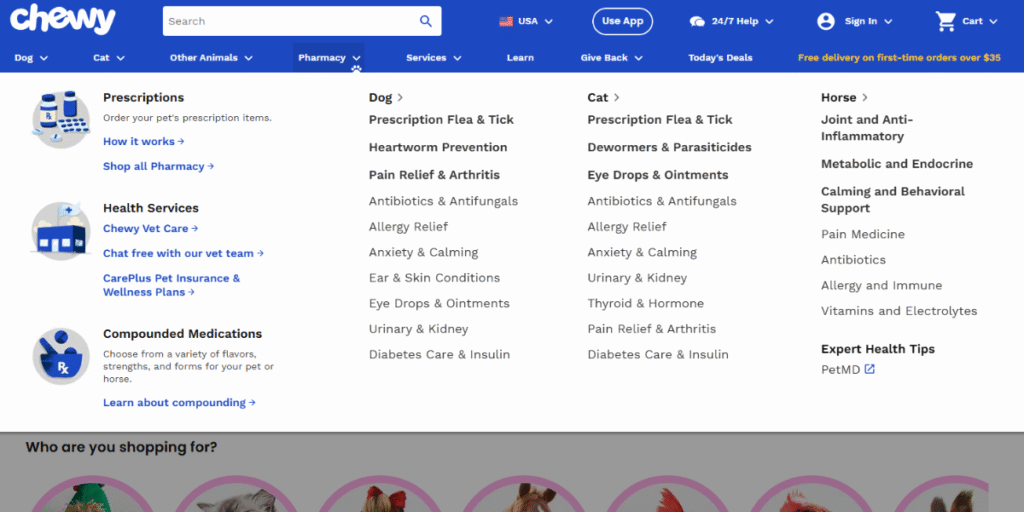Screen dimensions: 1024x512
Task: Open Today's Deals from navigation
Action: pos(720,58)
